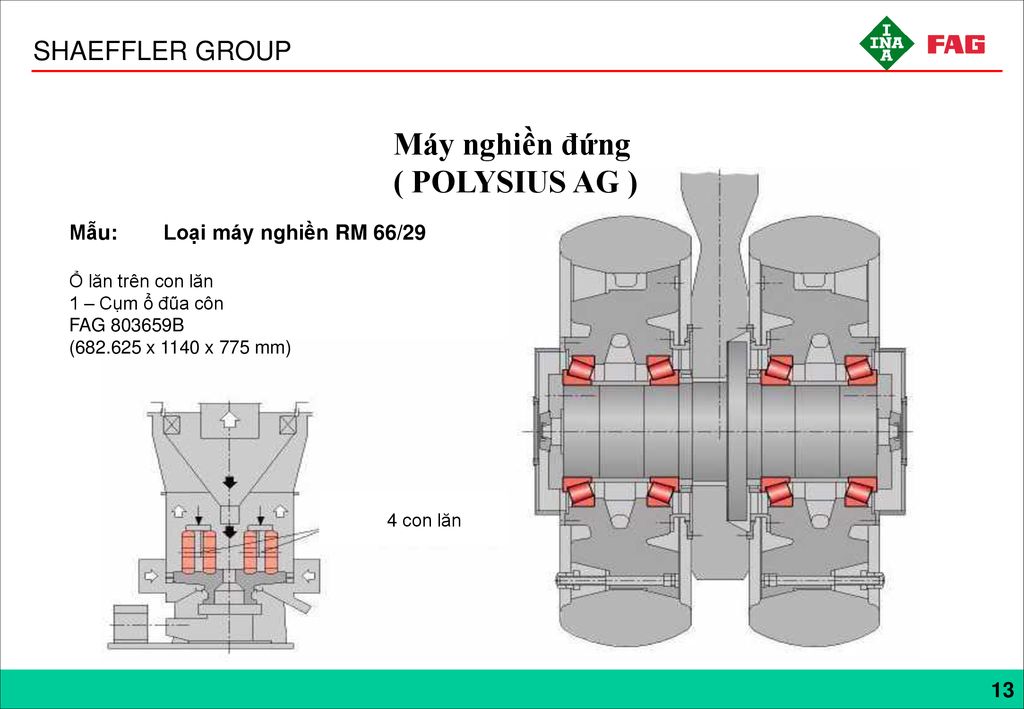Click the slide number 13
The width and height of the screenshot is (1024, 709).
(x=1002, y=690)
